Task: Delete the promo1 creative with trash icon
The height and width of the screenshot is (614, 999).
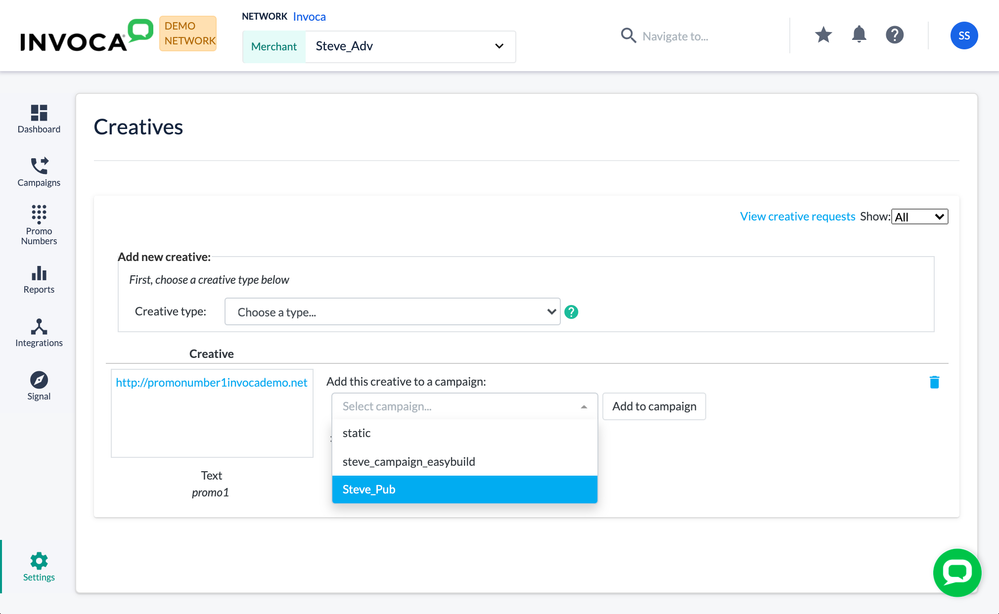Action: [934, 382]
